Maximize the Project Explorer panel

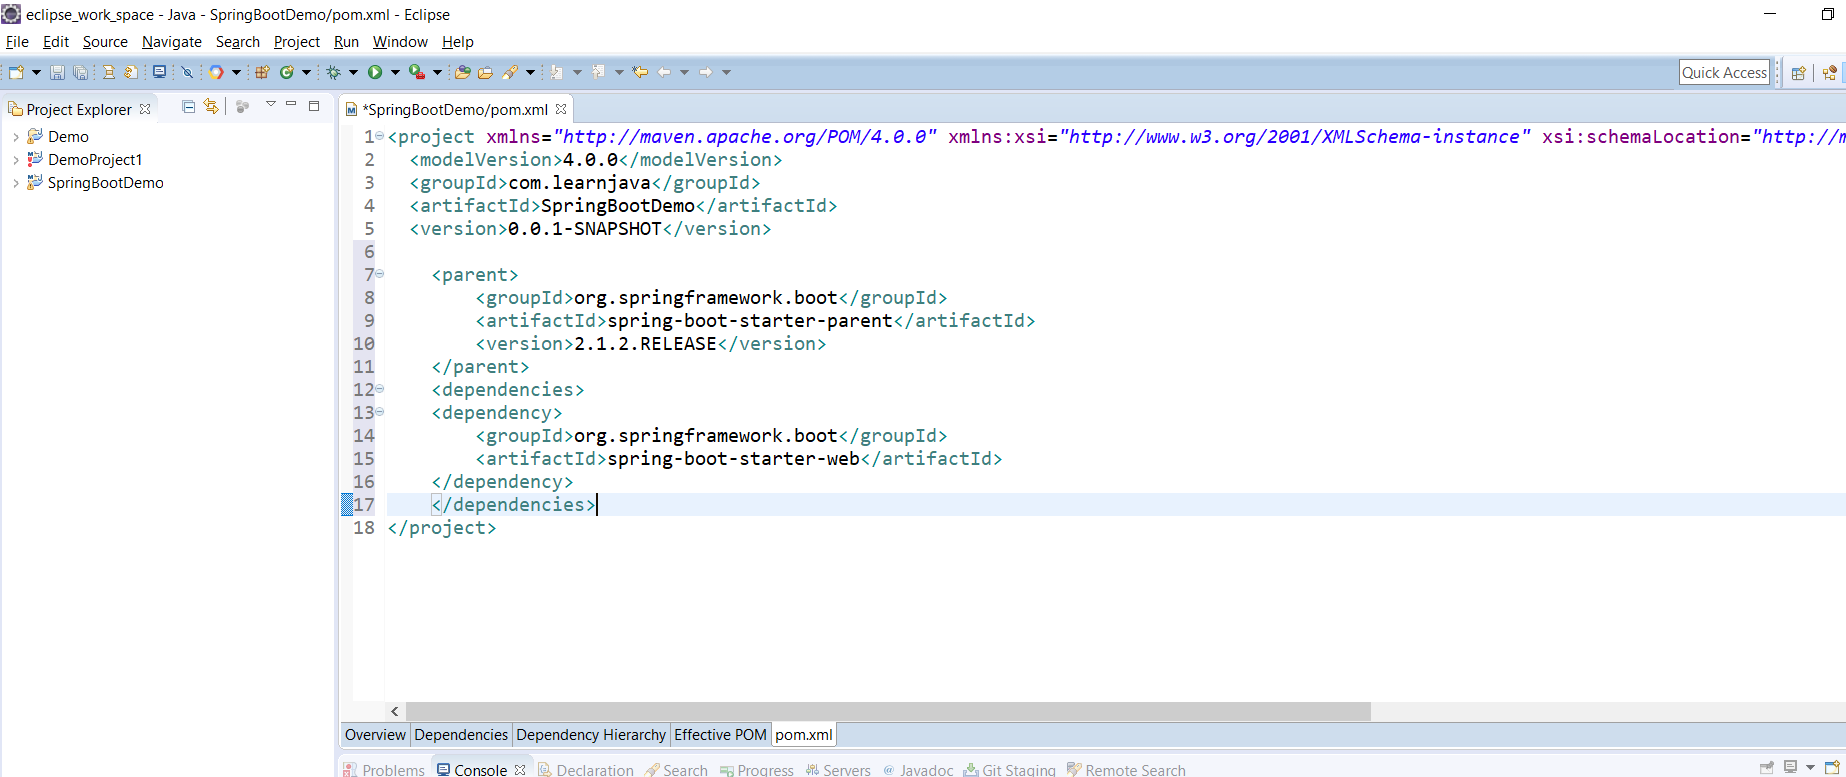pyautogui.click(x=314, y=105)
